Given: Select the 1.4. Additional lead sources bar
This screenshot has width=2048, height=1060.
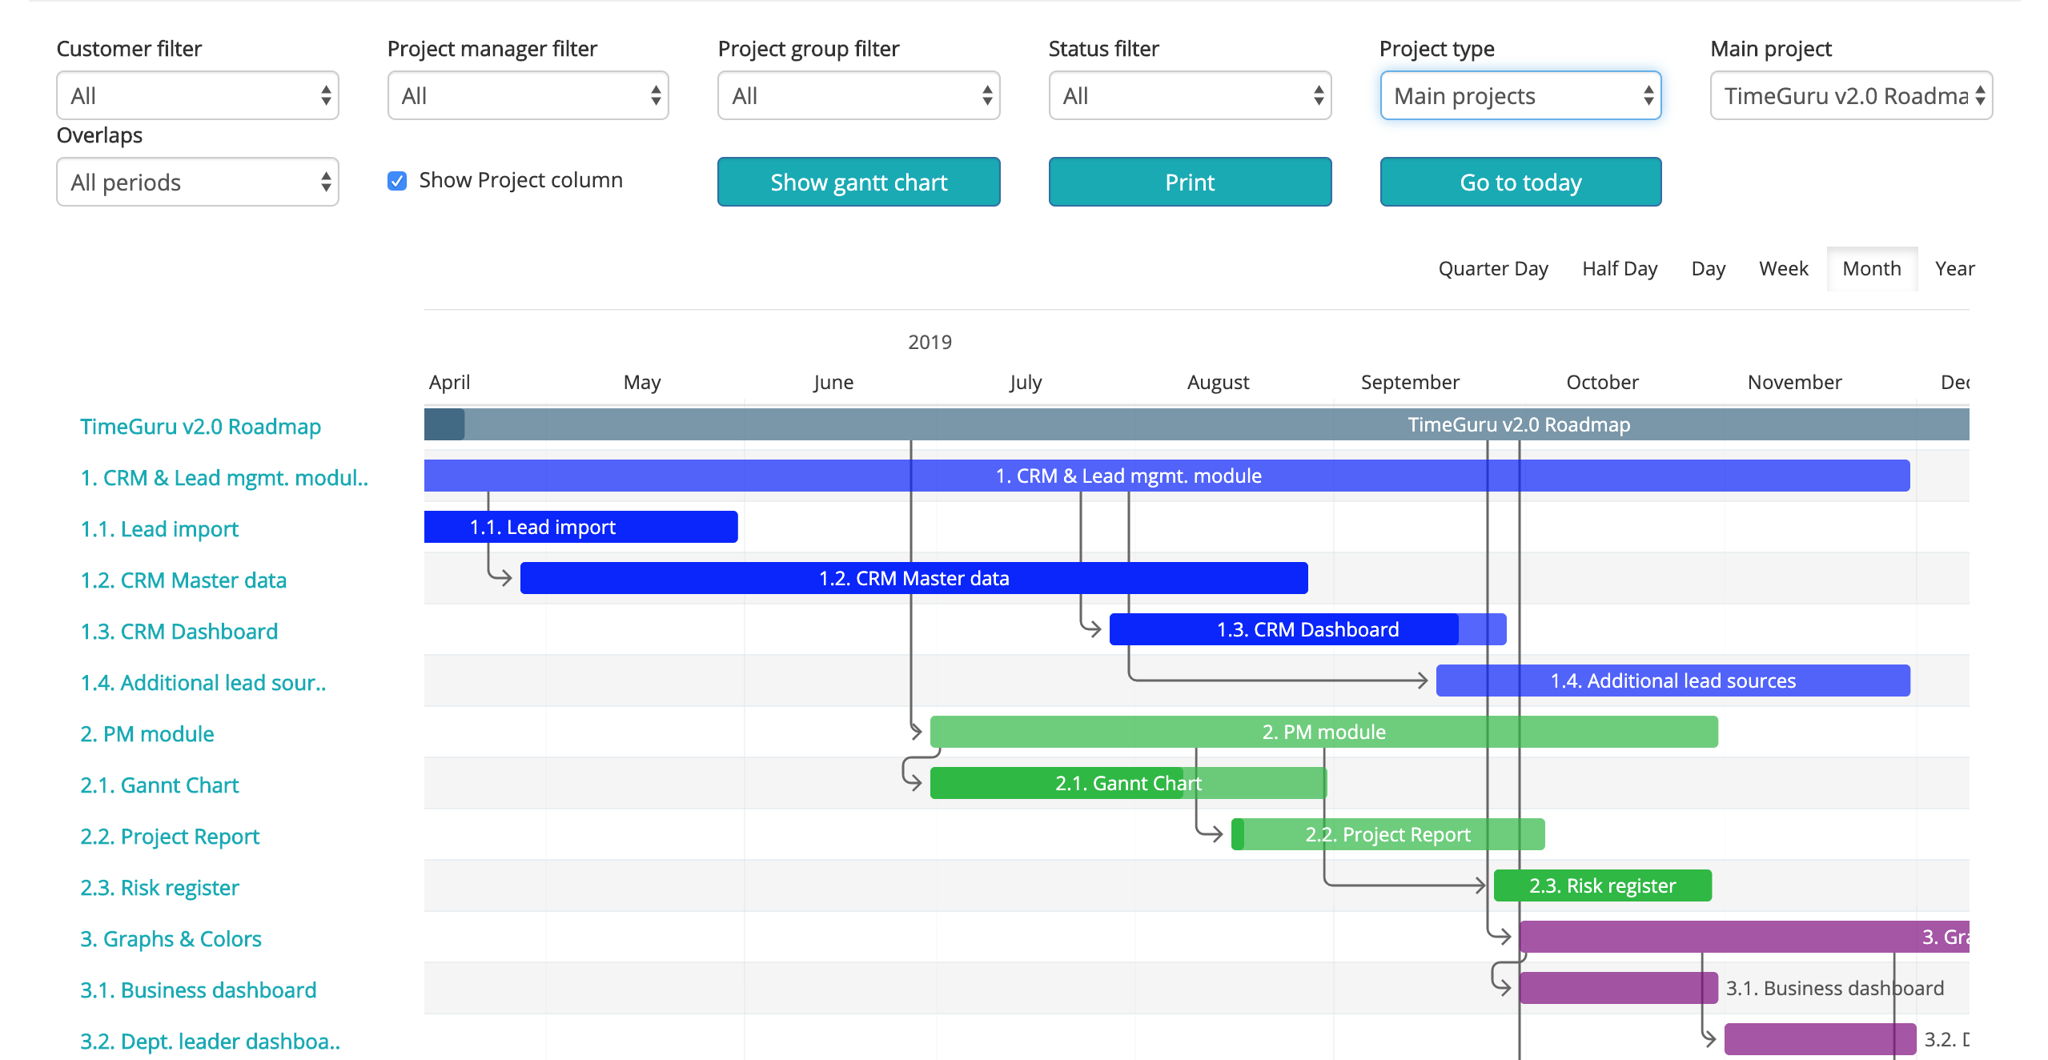Looking at the screenshot, I should [1673, 681].
